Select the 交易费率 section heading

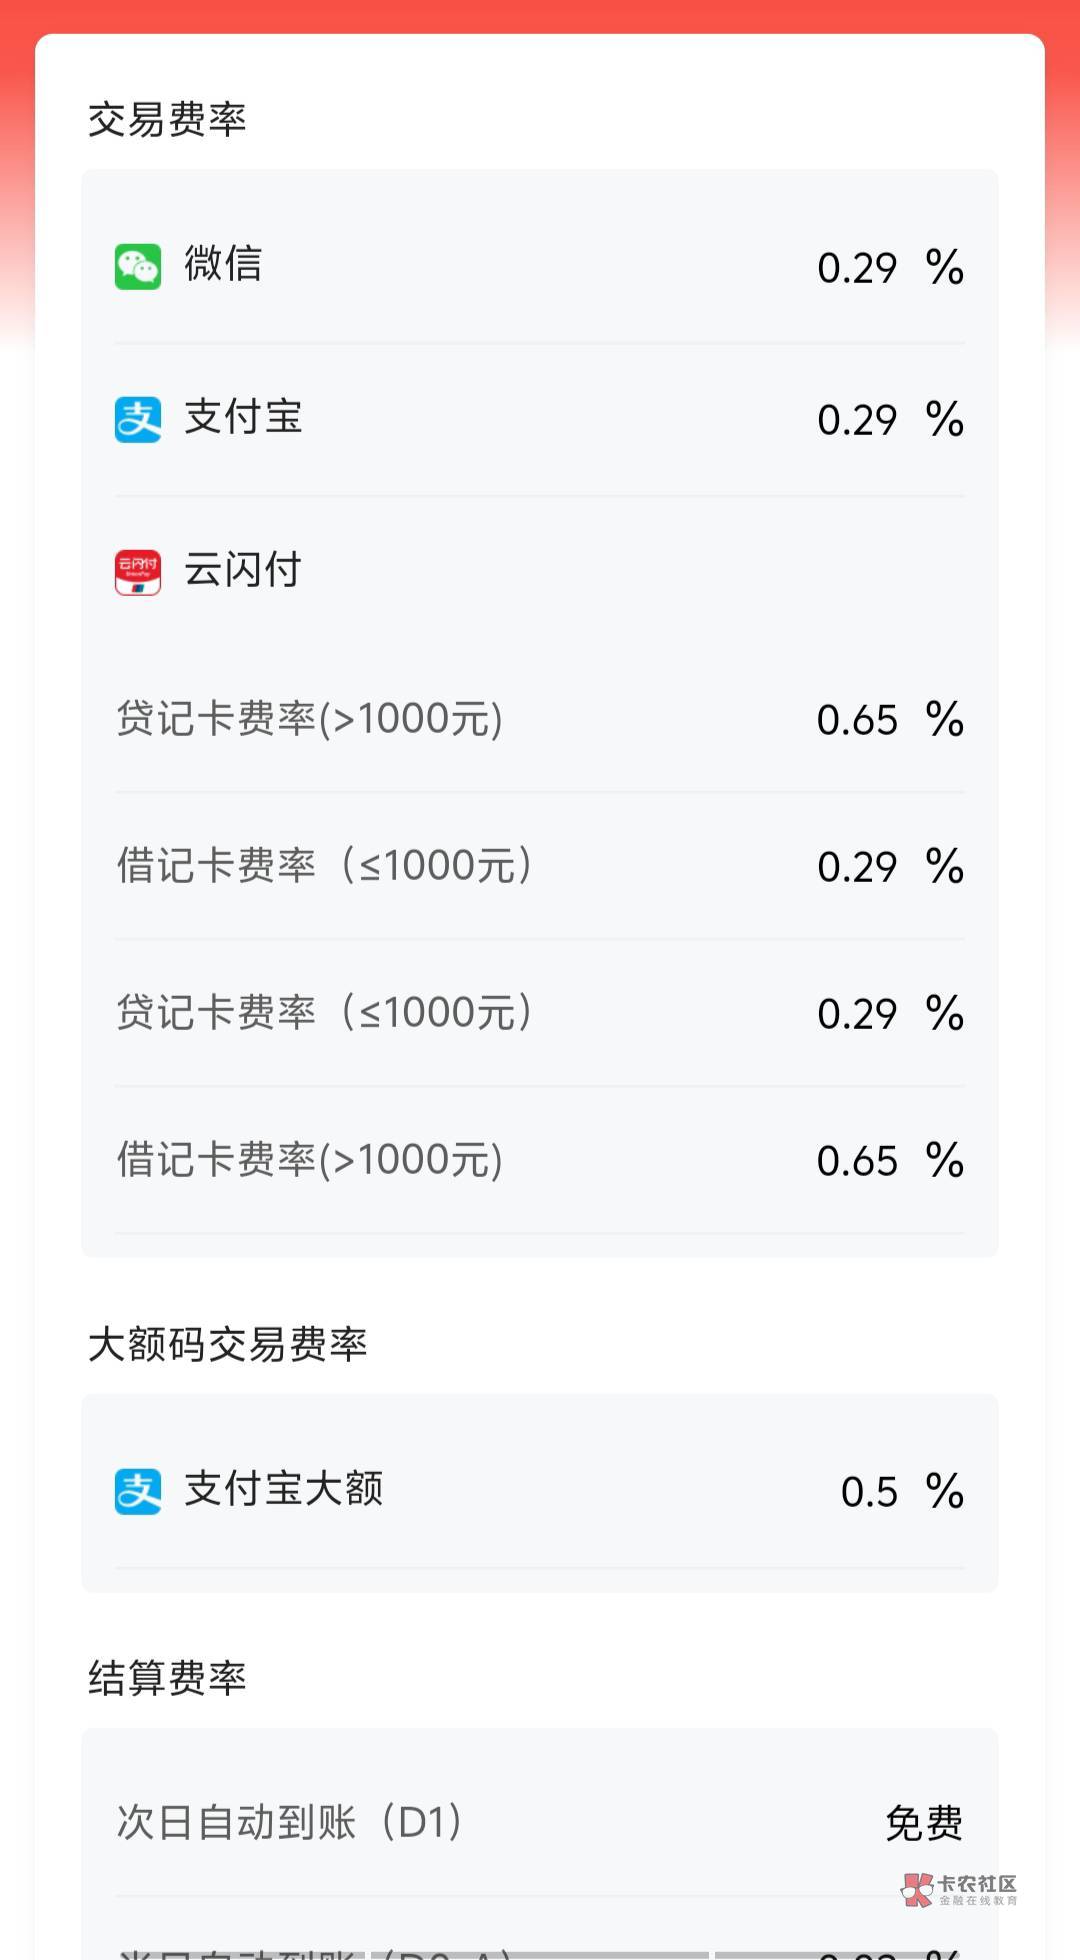pyautogui.click(x=167, y=120)
